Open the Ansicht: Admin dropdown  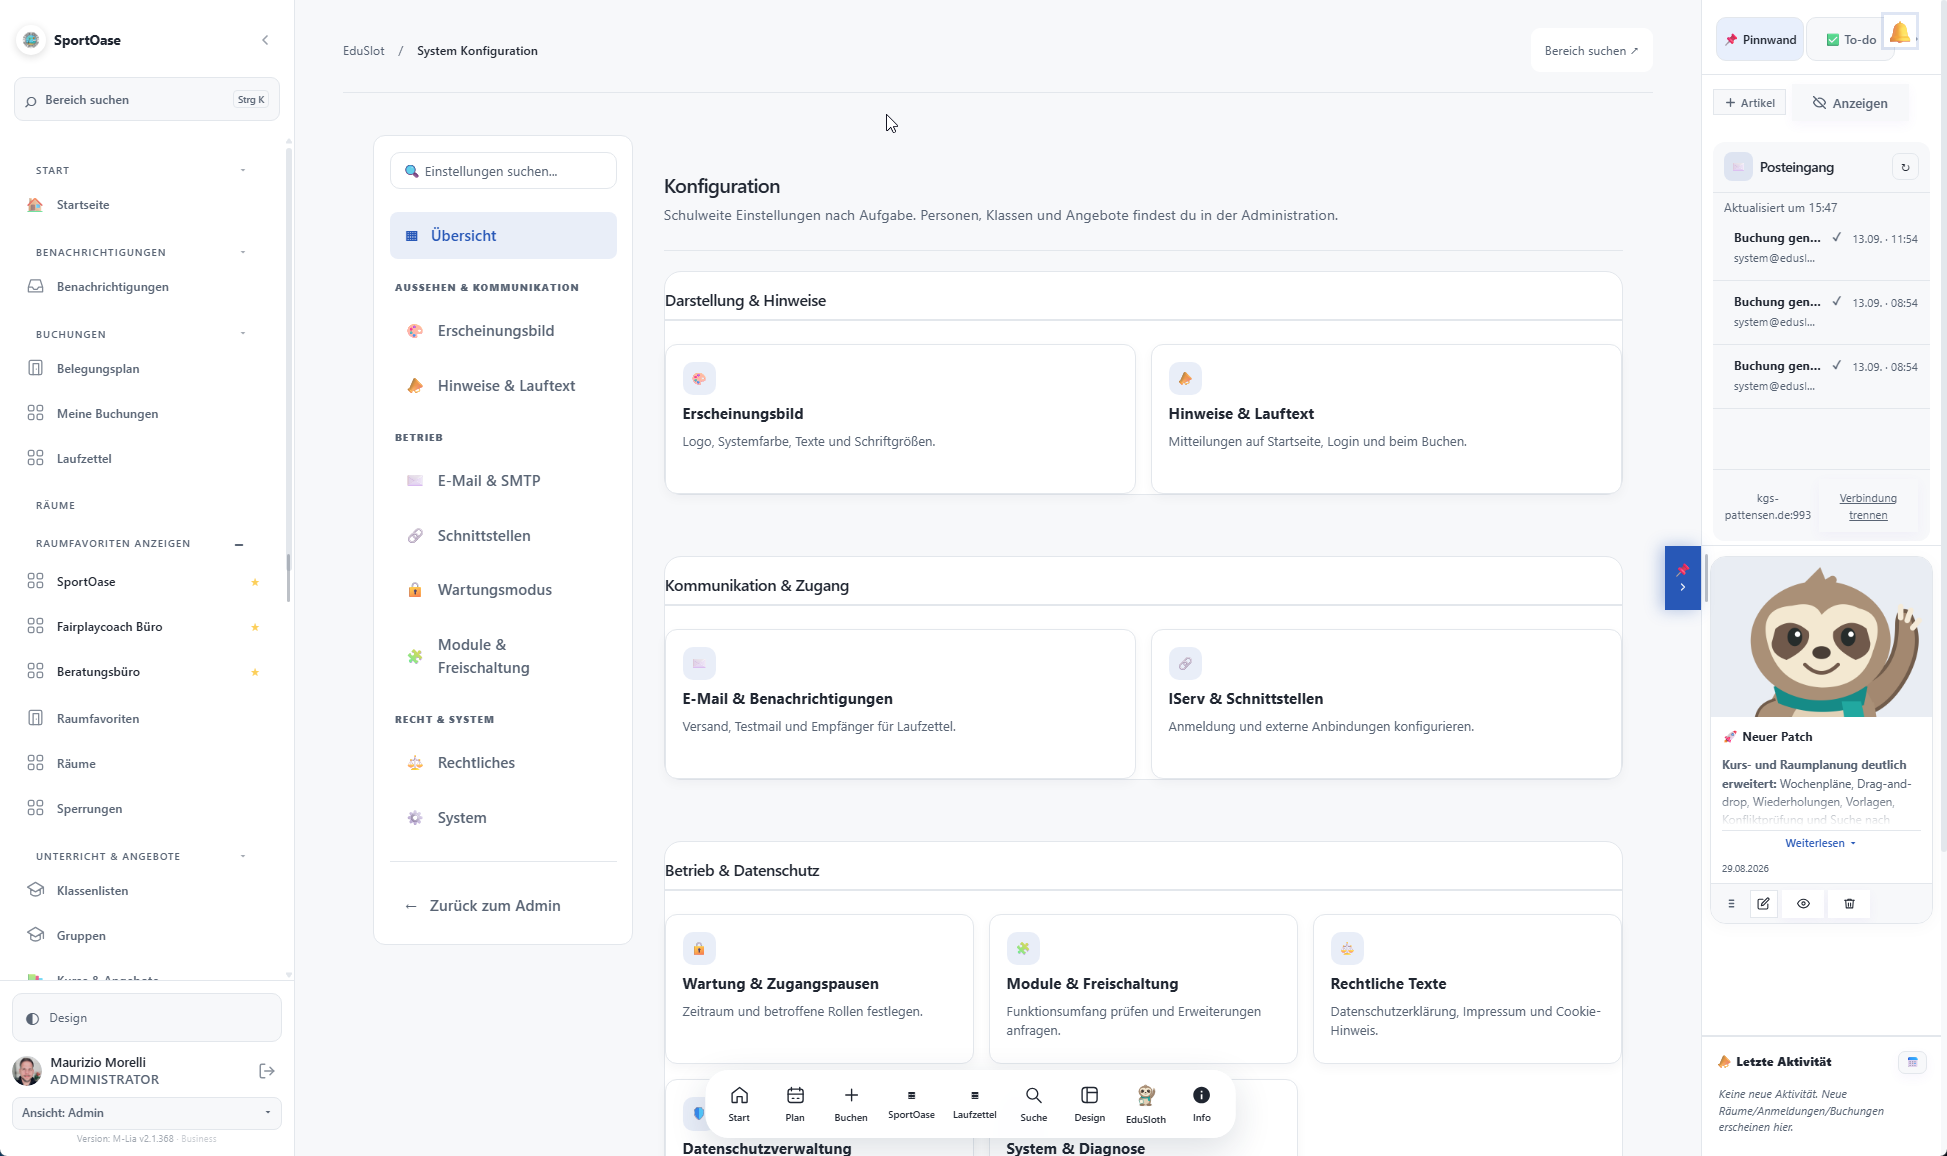tap(147, 1113)
